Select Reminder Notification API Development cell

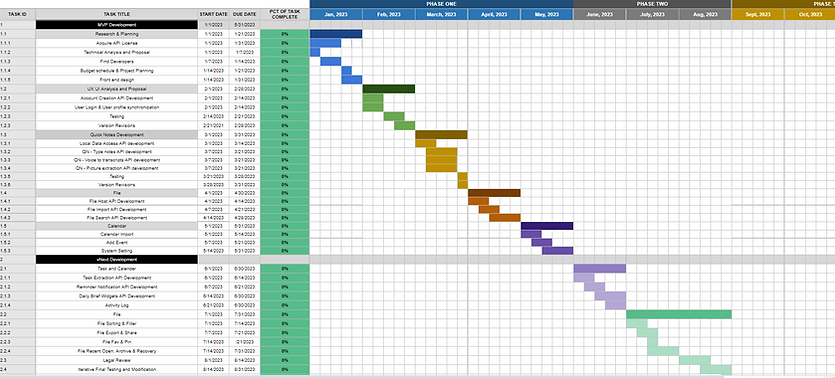(x=117, y=286)
